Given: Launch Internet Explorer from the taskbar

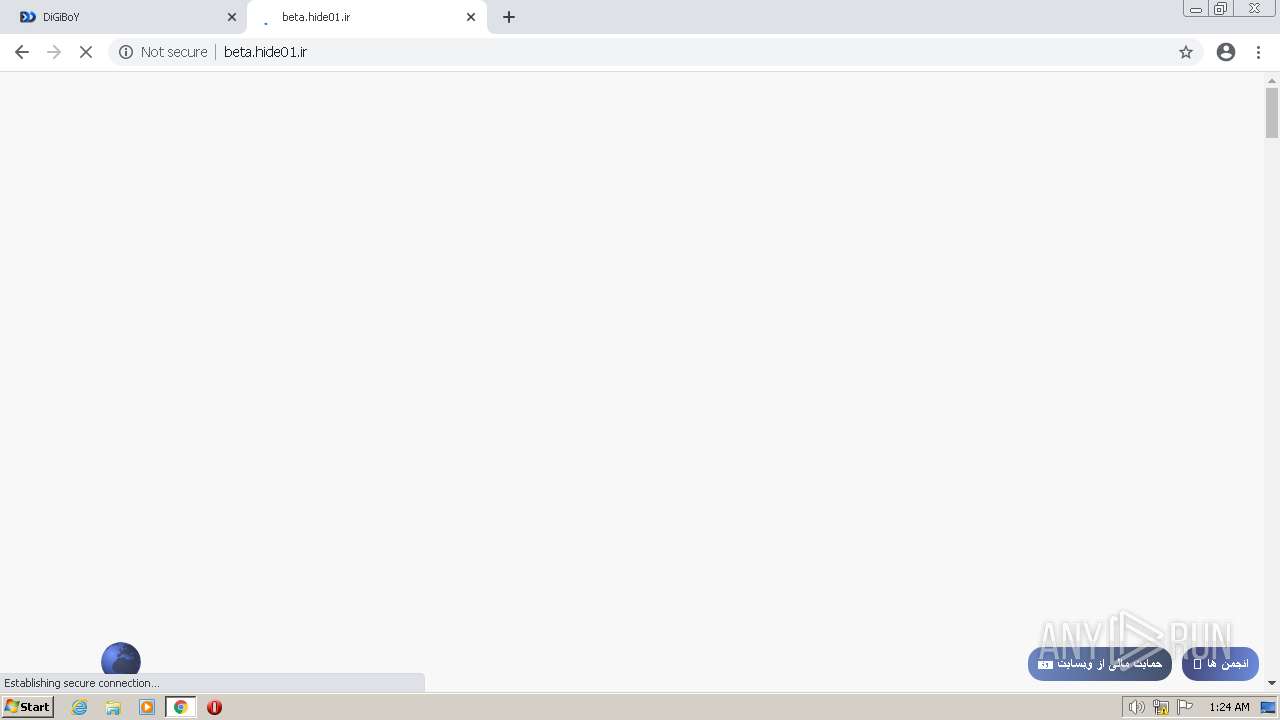Looking at the screenshot, I should [80, 707].
